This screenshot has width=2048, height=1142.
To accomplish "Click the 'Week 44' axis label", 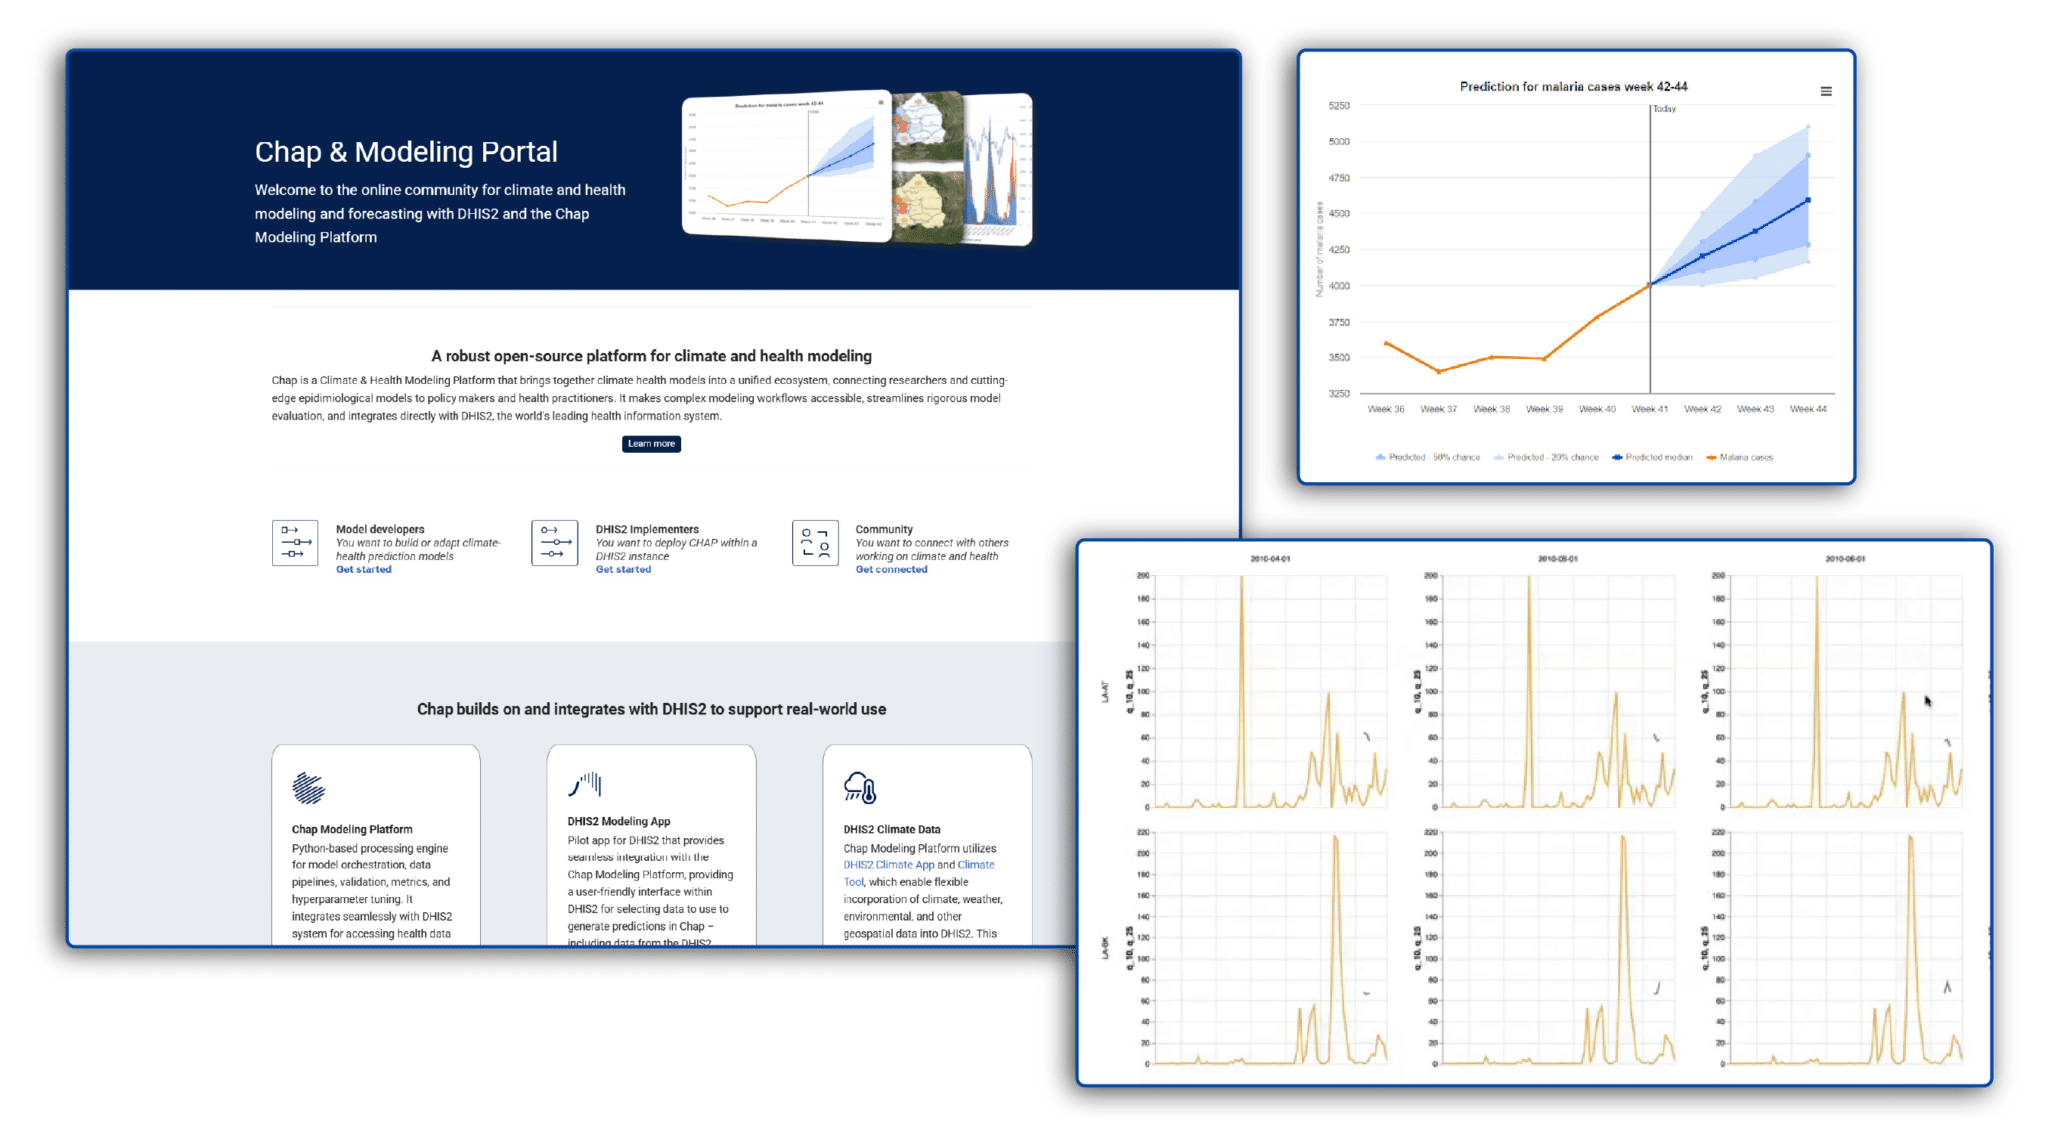I will tap(1808, 409).
